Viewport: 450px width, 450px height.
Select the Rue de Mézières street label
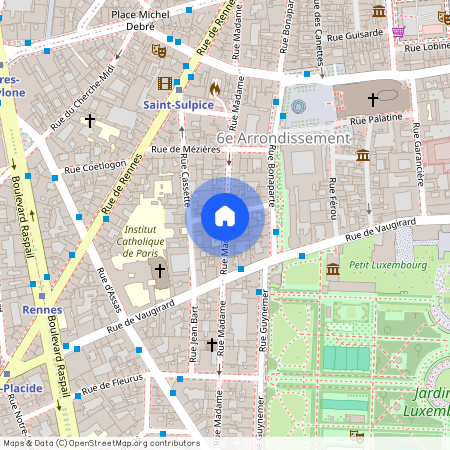pos(186,149)
